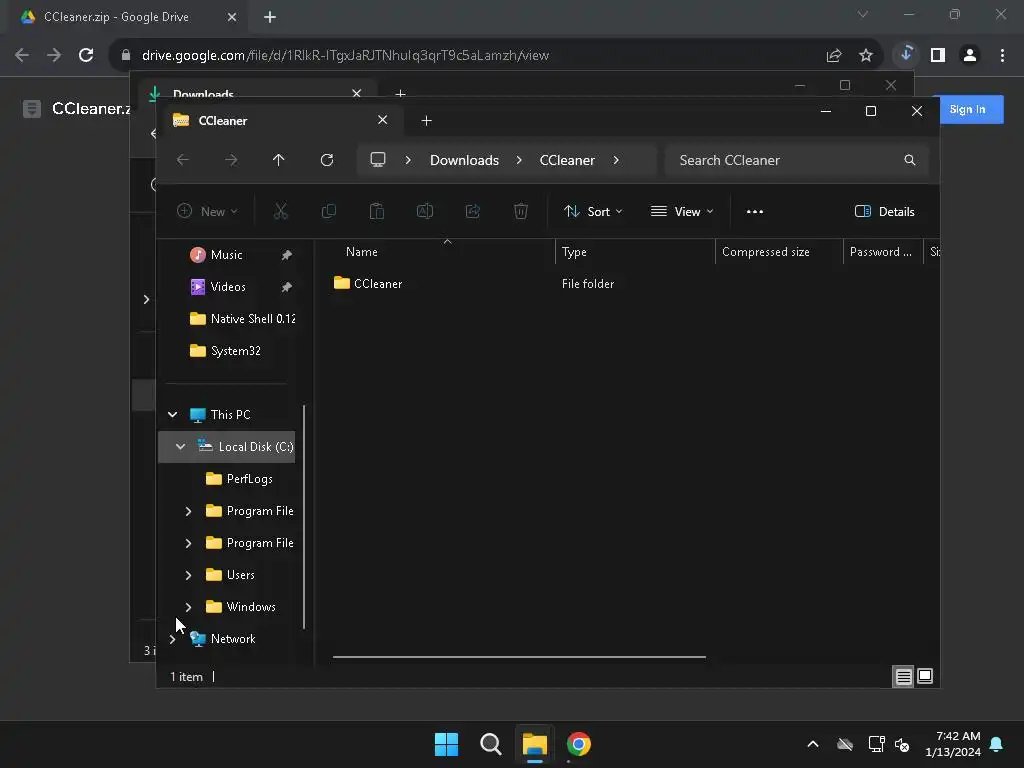The height and width of the screenshot is (768, 1024).
Task: Open the Sort dropdown
Action: 593,212
